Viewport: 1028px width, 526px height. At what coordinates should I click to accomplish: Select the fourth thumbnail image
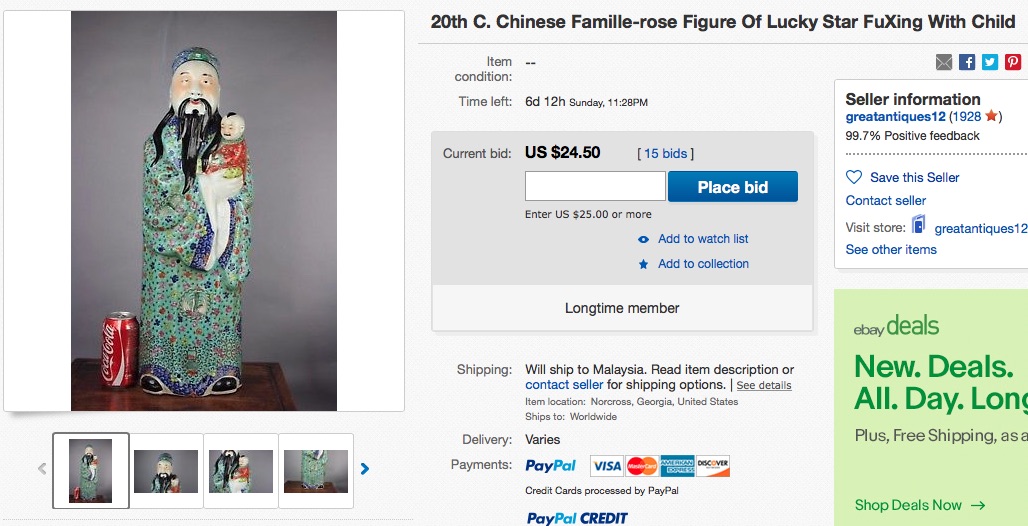(x=316, y=471)
